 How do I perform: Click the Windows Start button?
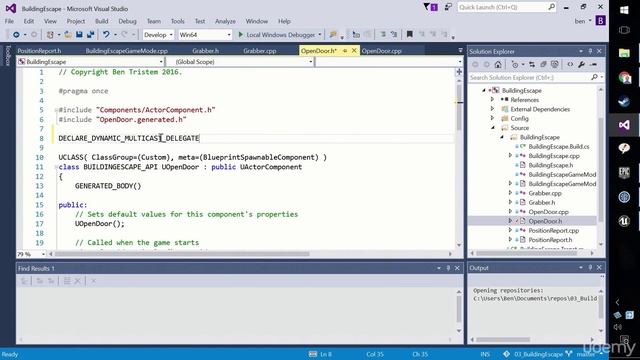pos(624,9)
